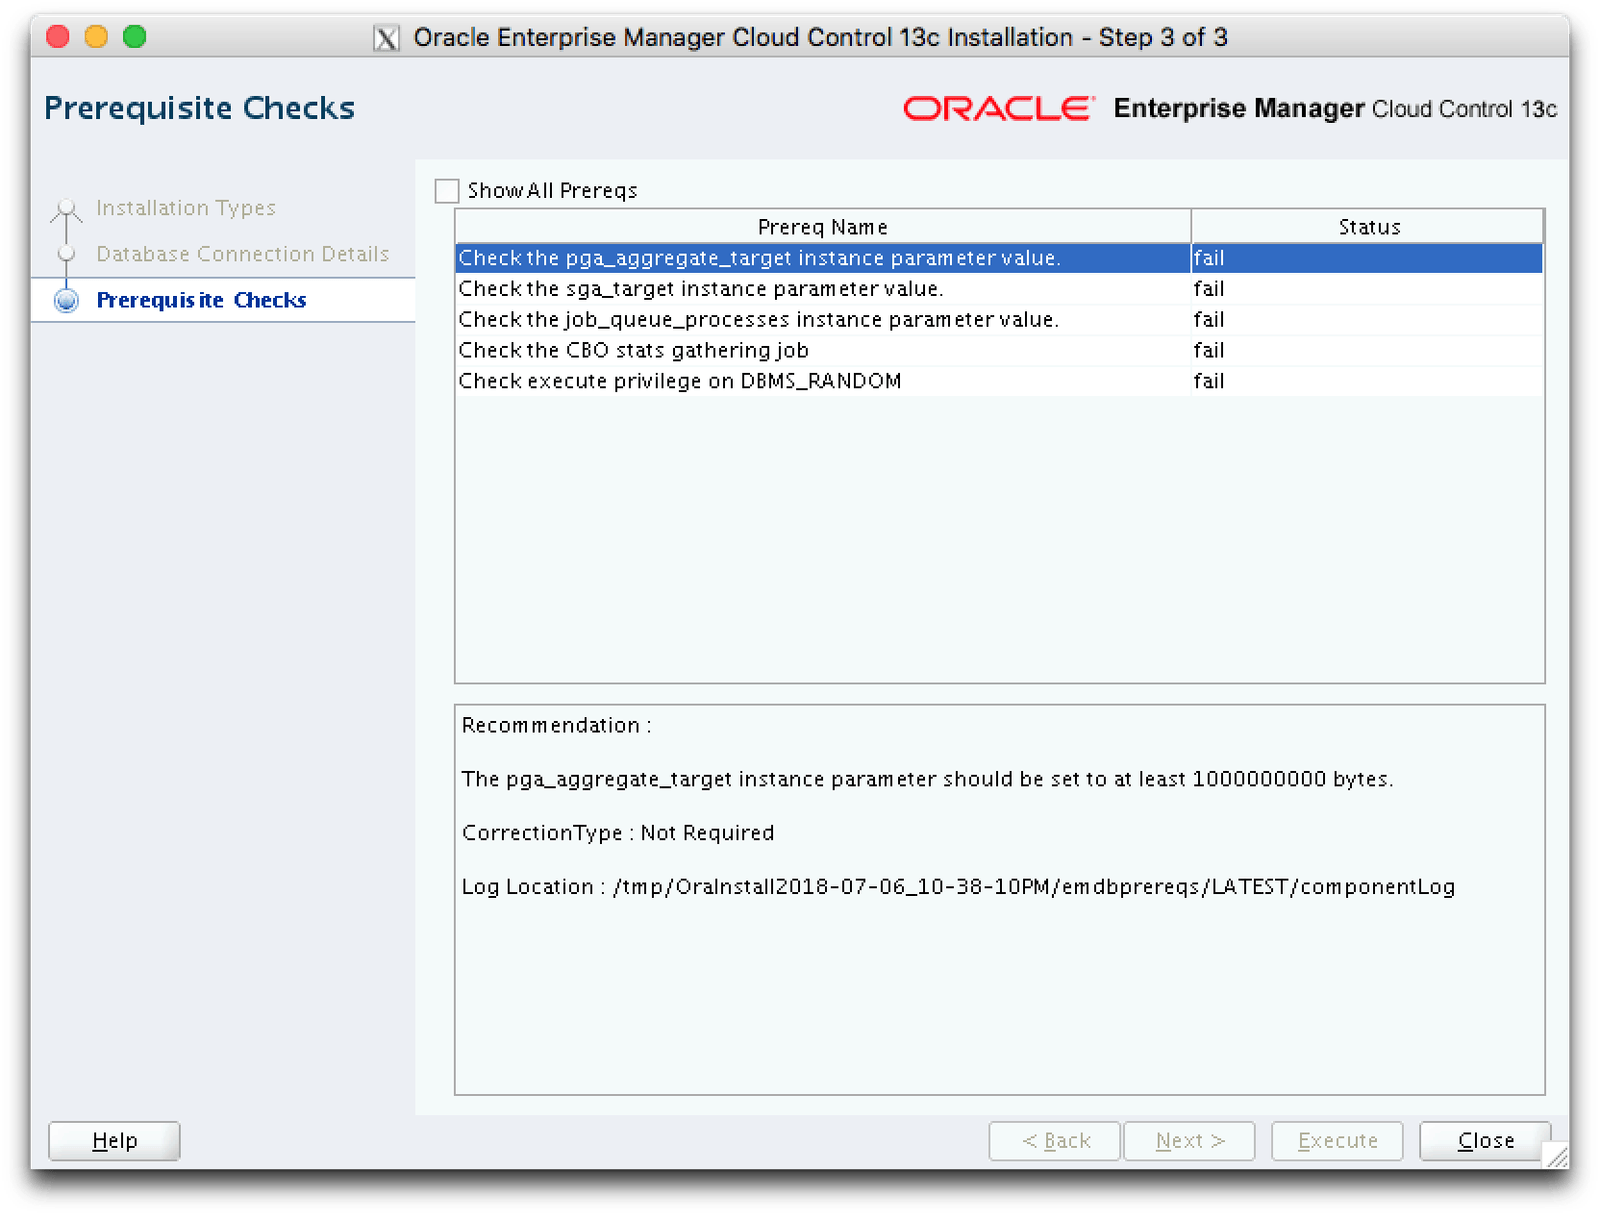This screenshot has height=1215, width=1600.
Task: Select the DBMS_RANDOM execute privilege row
Action: pyautogui.click(x=680, y=382)
